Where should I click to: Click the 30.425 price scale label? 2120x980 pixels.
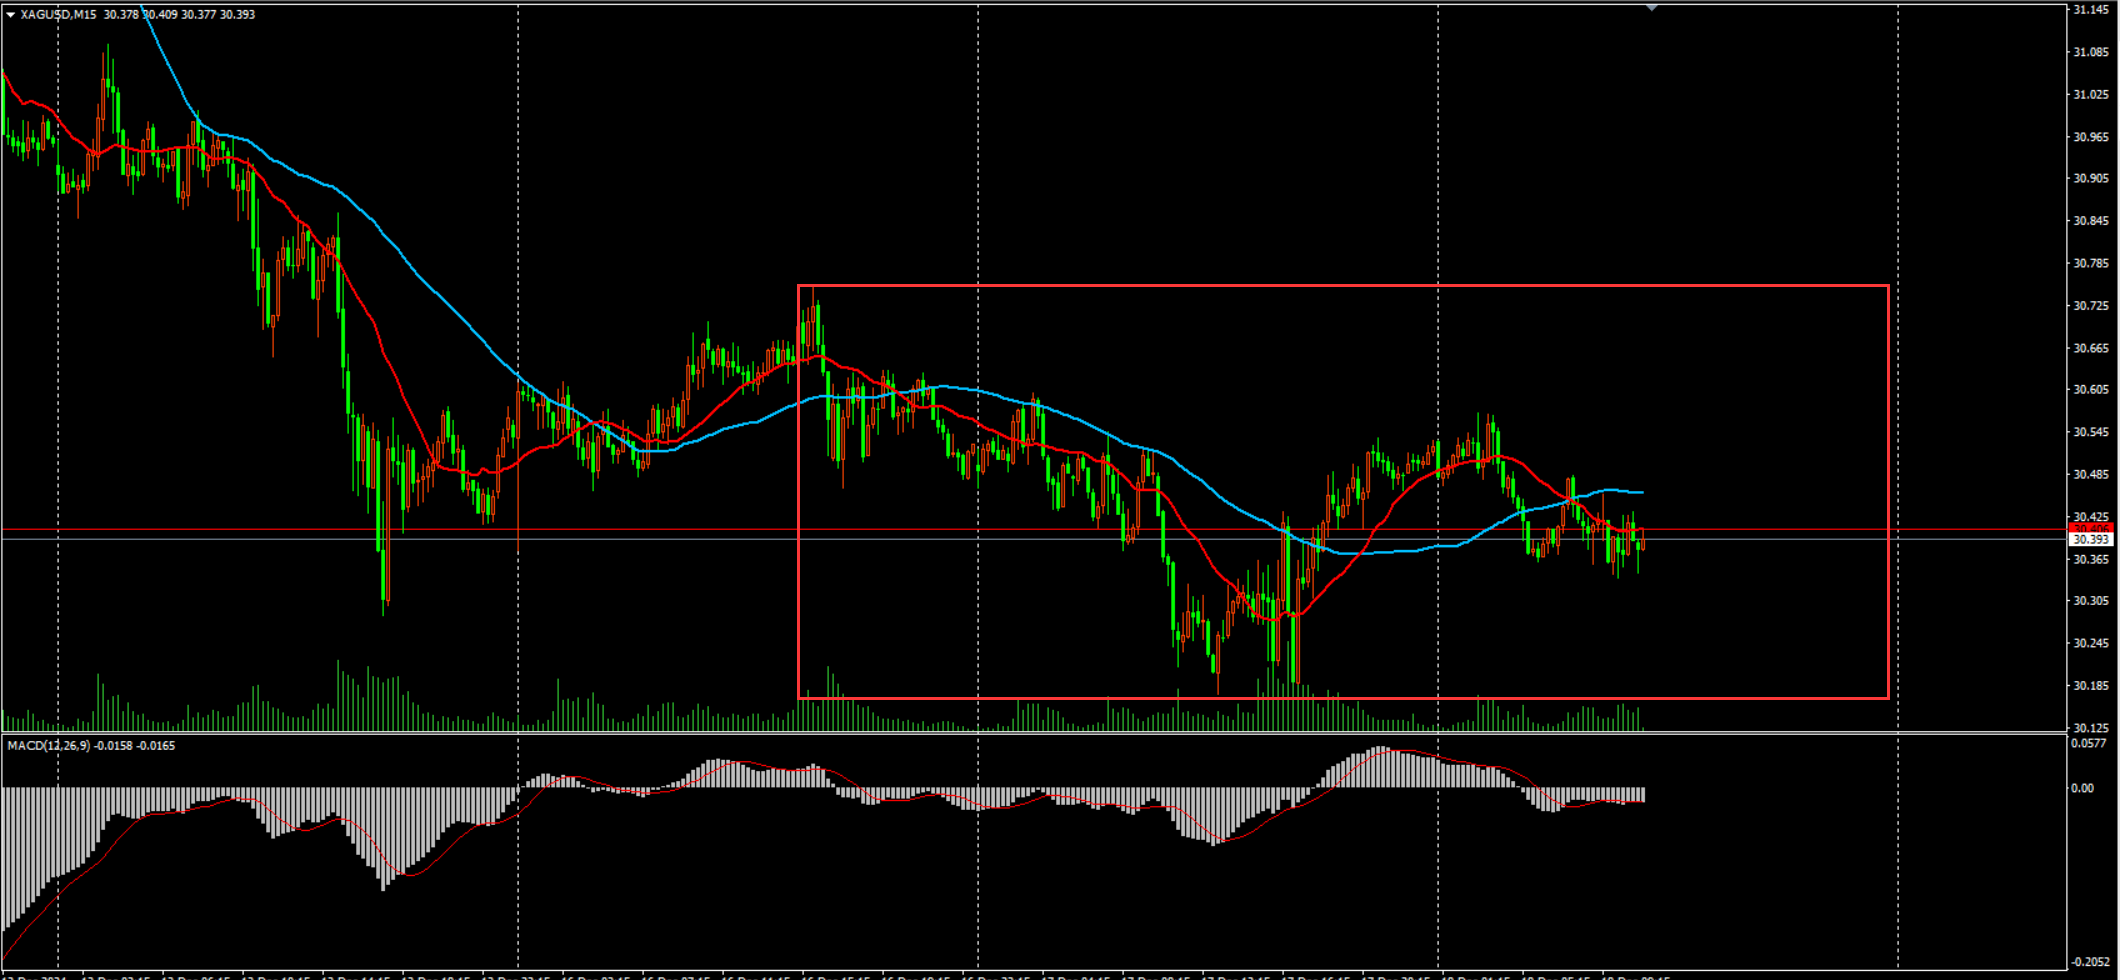pos(2091,517)
